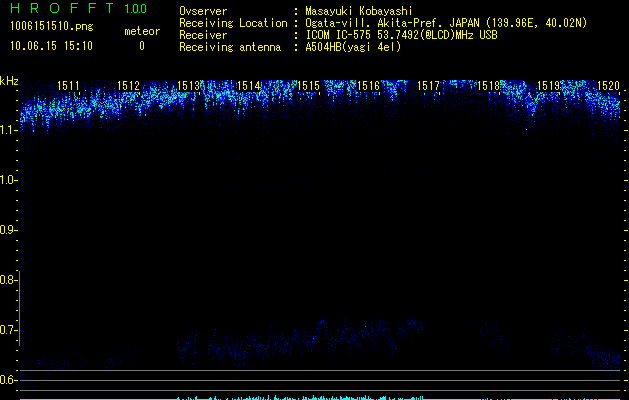Click the 1.1 frequency axis label
This screenshot has width=629, height=400.
pos(8,130)
